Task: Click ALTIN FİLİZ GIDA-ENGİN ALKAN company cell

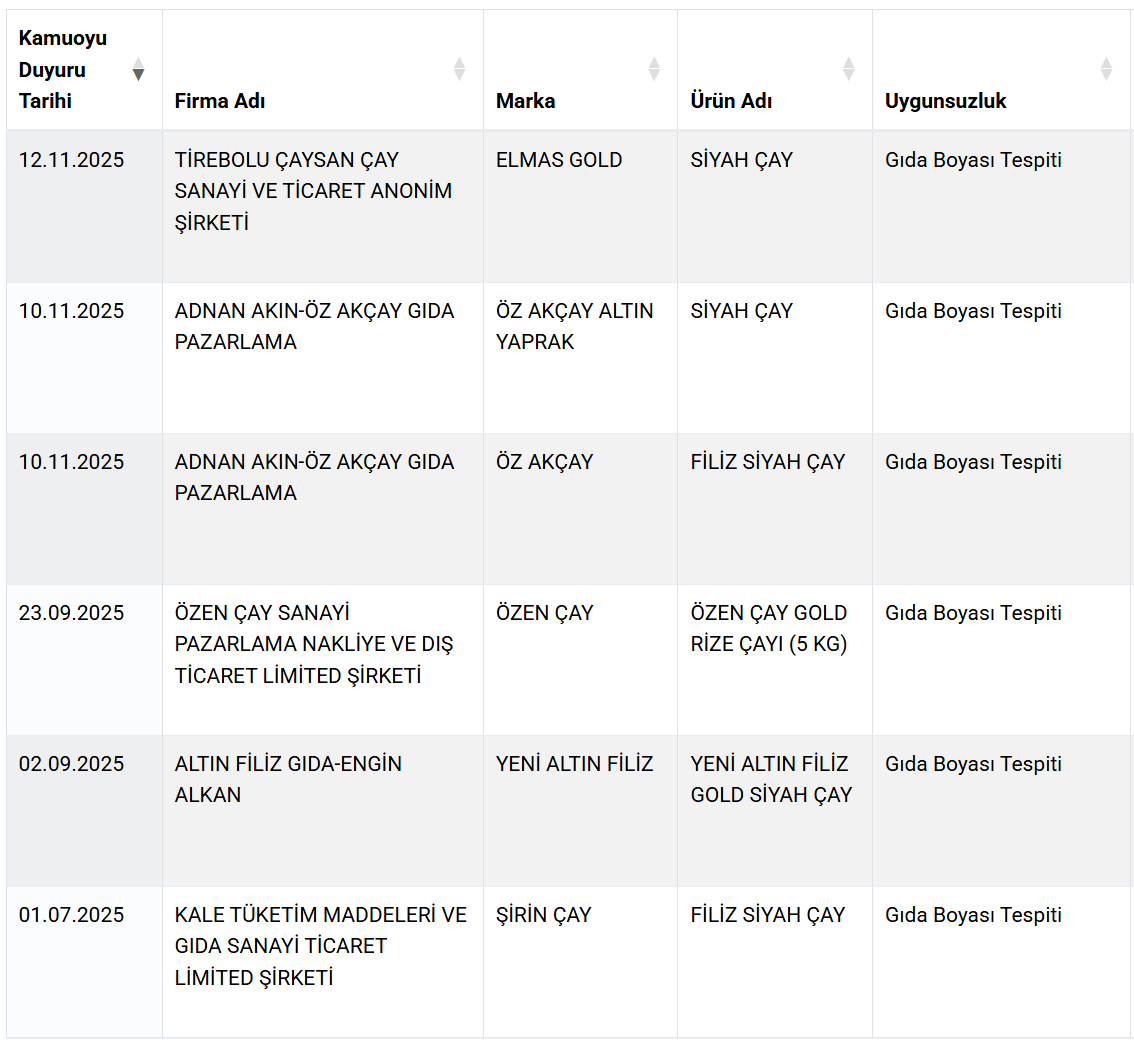Action: (x=288, y=779)
